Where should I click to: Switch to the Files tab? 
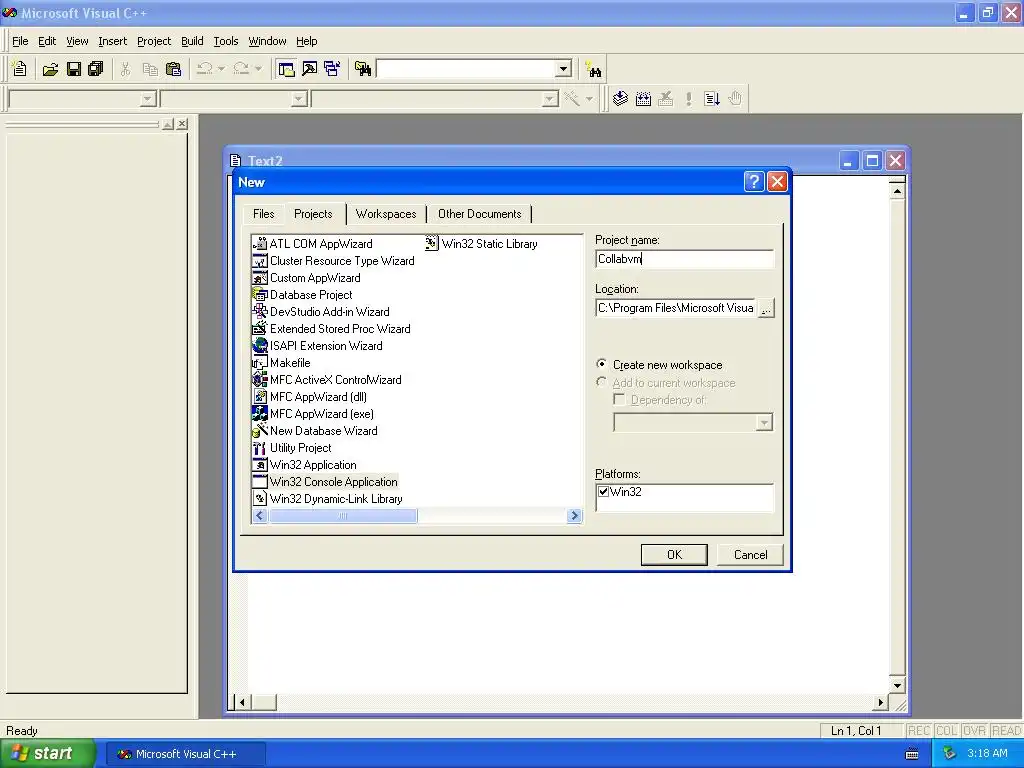pyautogui.click(x=263, y=214)
